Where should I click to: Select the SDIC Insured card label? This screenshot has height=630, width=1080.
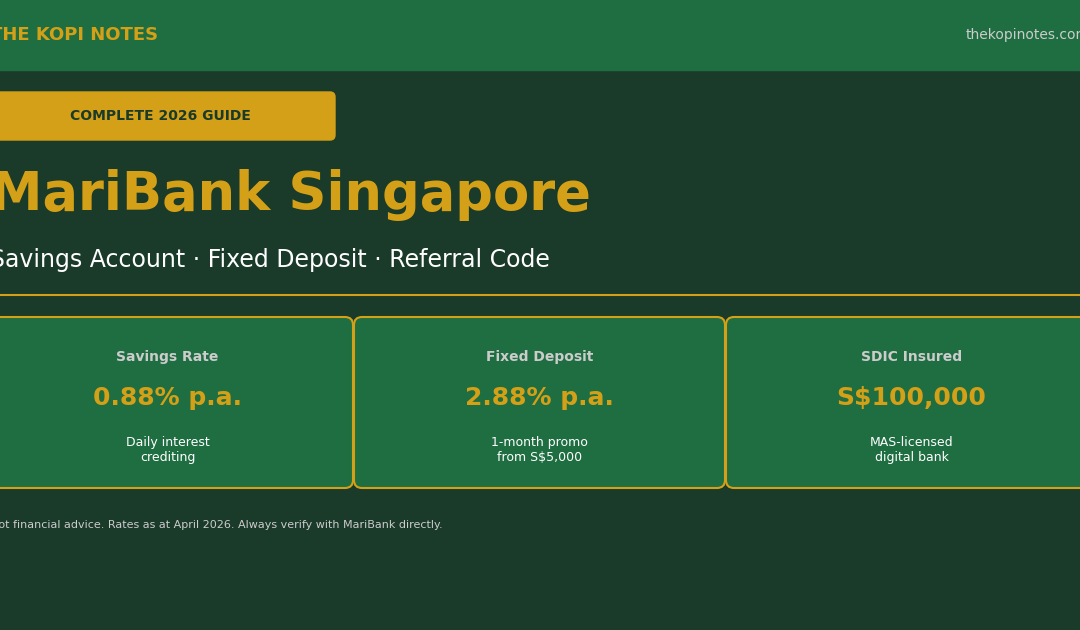(x=911, y=357)
